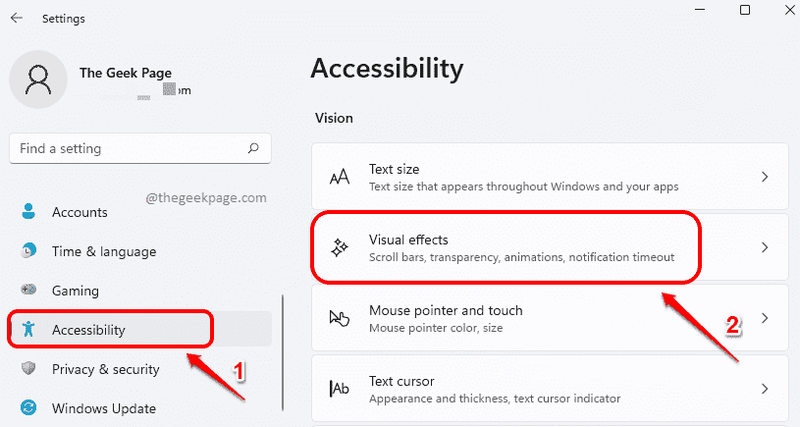Click the user profile avatar picture
This screenshot has height=427, width=800.
point(38,80)
